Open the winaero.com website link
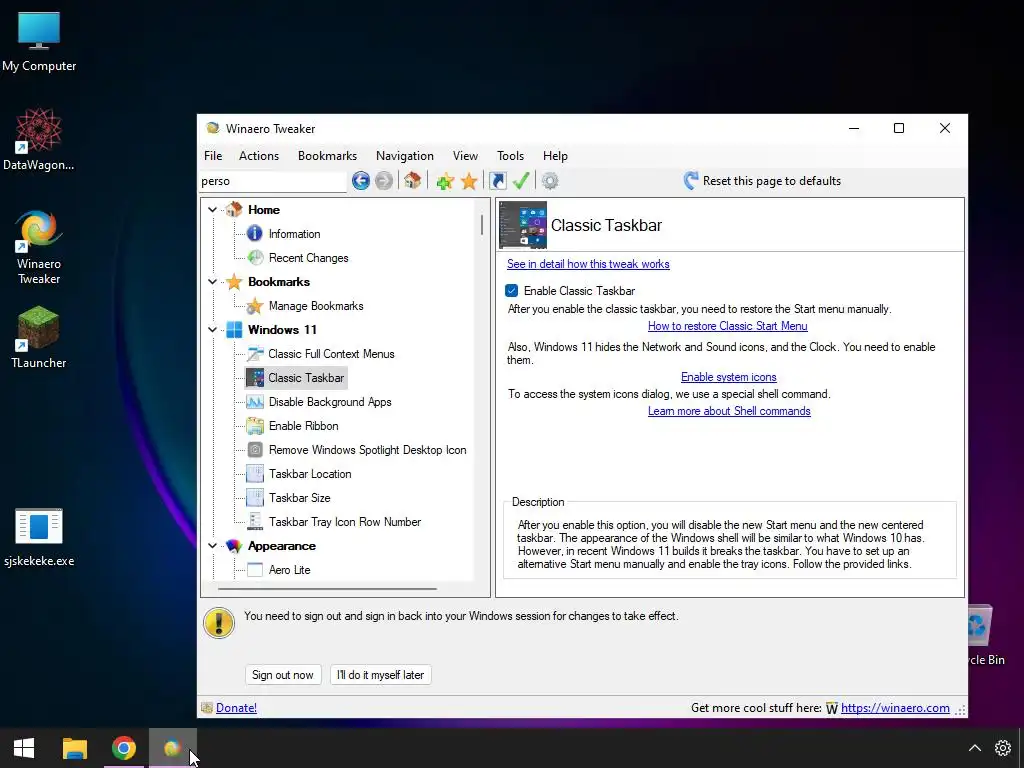Viewport: 1024px width, 768px height. 895,708
